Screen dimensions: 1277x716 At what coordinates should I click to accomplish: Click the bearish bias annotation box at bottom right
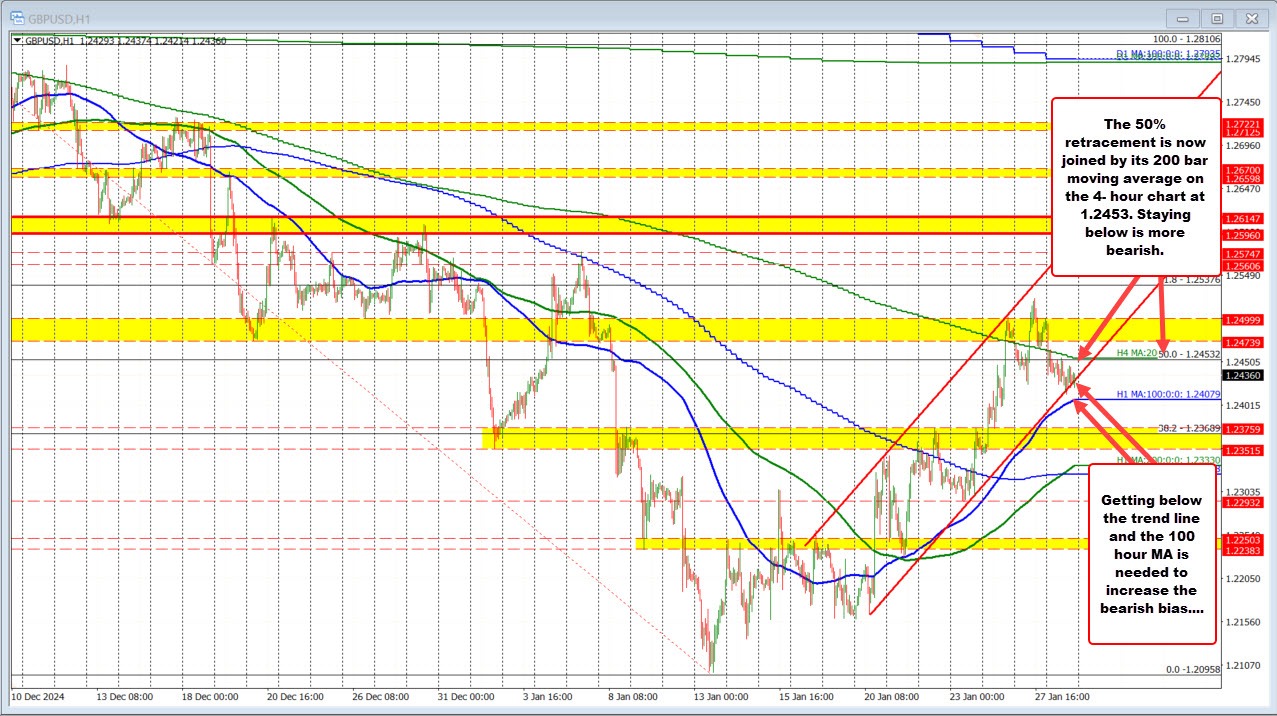tap(1152, 554)
